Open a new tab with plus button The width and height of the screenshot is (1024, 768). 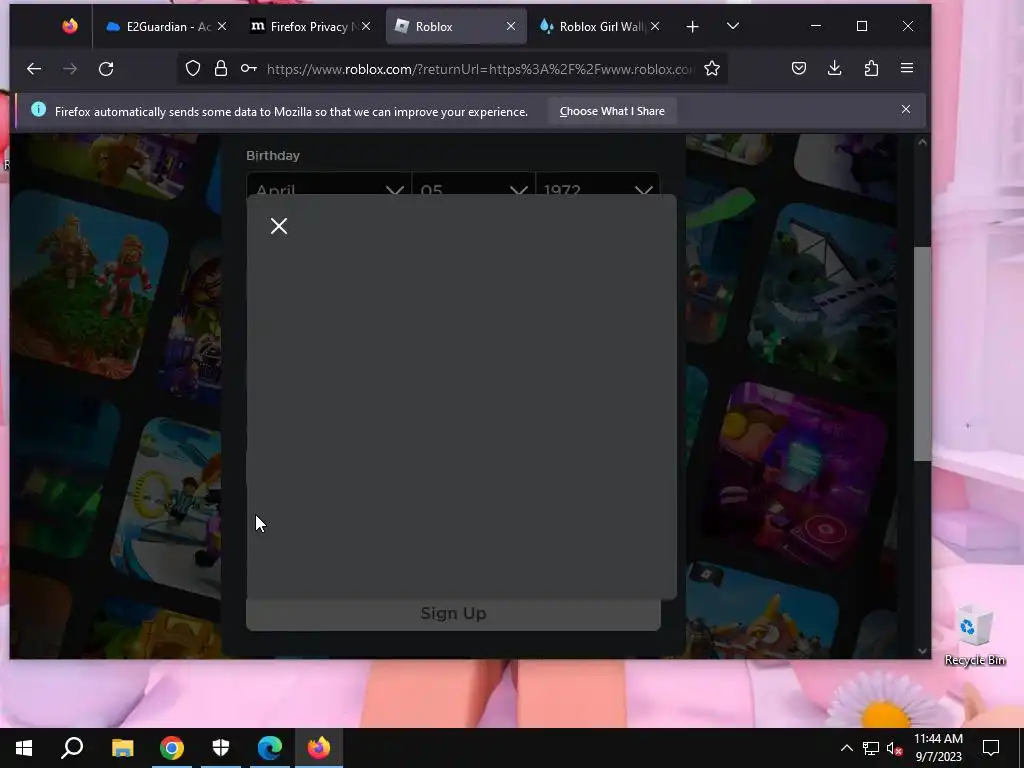tap(693, 26)
